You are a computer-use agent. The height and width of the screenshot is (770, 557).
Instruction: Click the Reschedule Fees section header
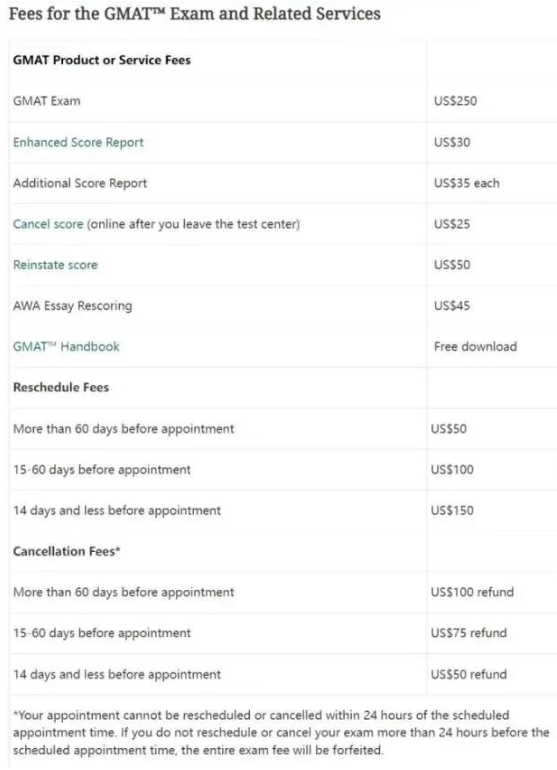(x=61, y=387)
